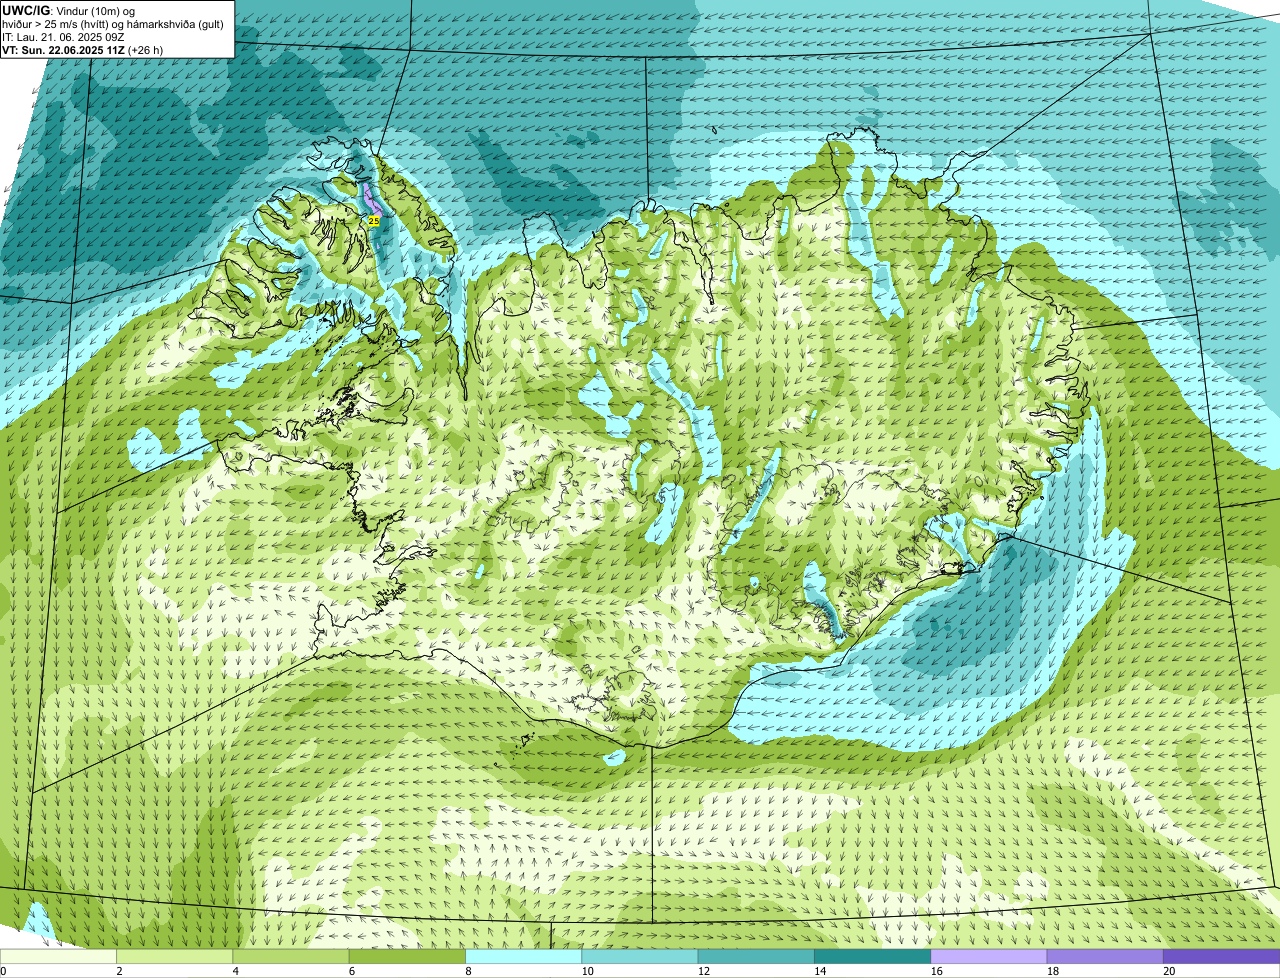
Task: Click the legend scale label "6"
Action: pos(352,971)
